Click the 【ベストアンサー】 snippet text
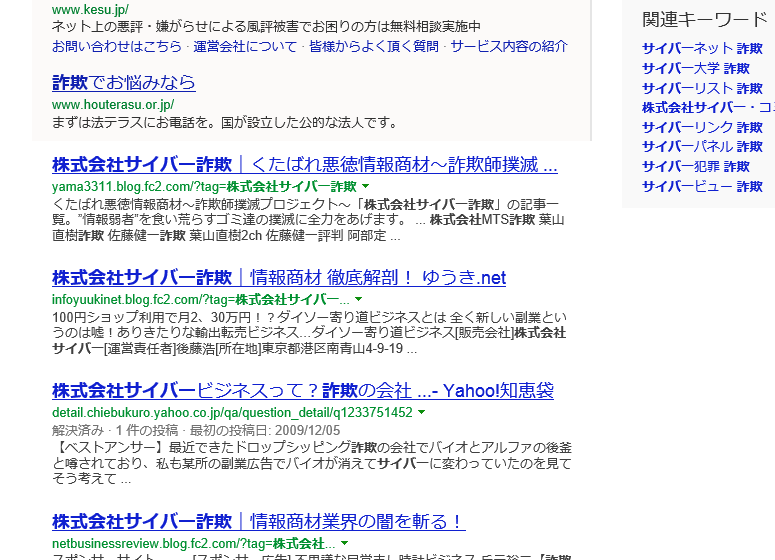This screenshot has width=775, height=560. [x=312, y=463]
